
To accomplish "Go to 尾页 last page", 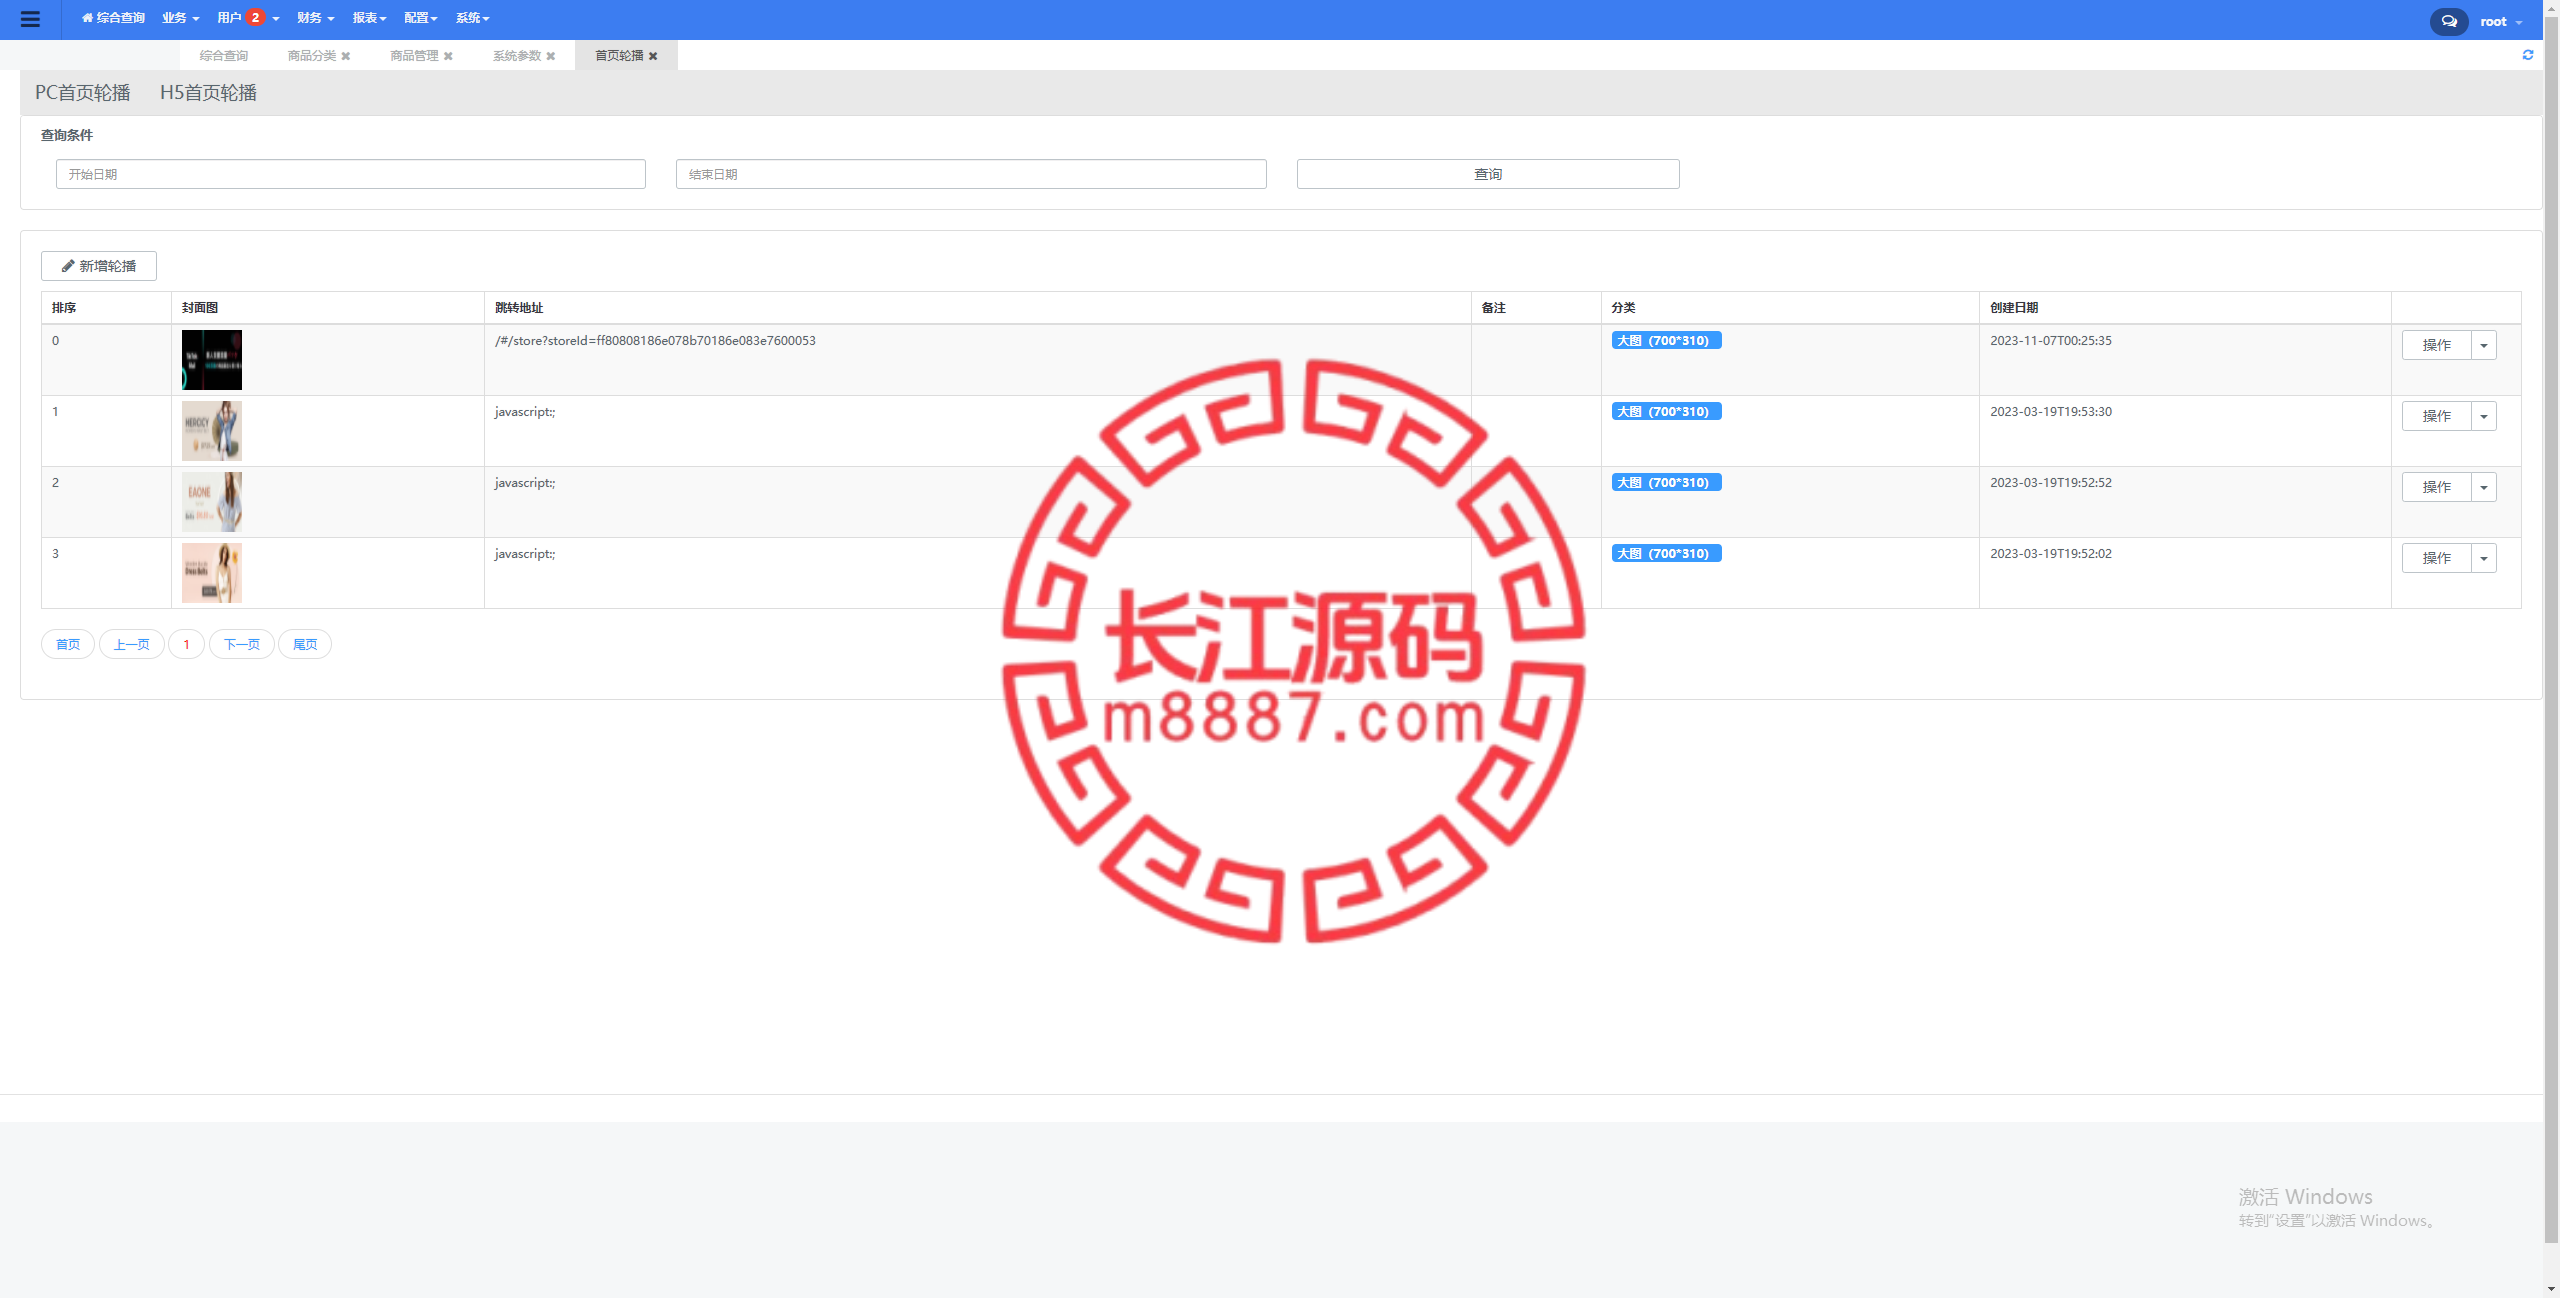I will pos(305,644).
